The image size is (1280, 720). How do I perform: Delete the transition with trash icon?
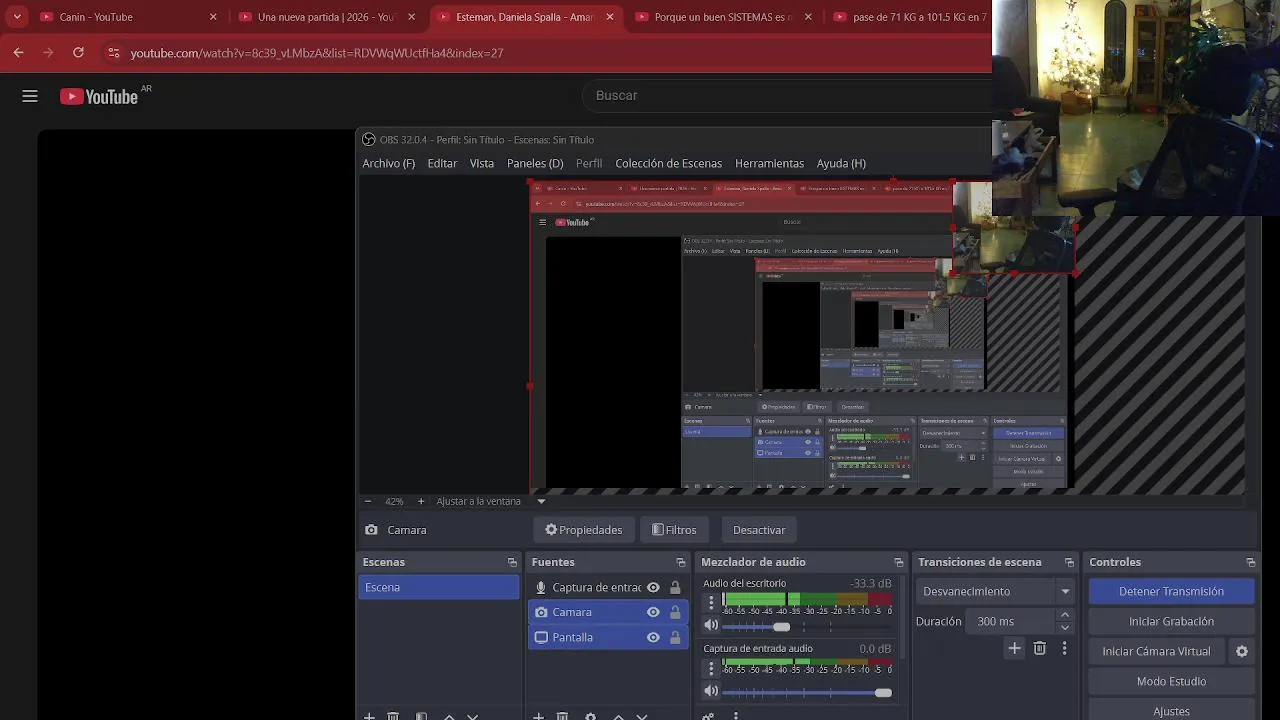click(1040, 649)
